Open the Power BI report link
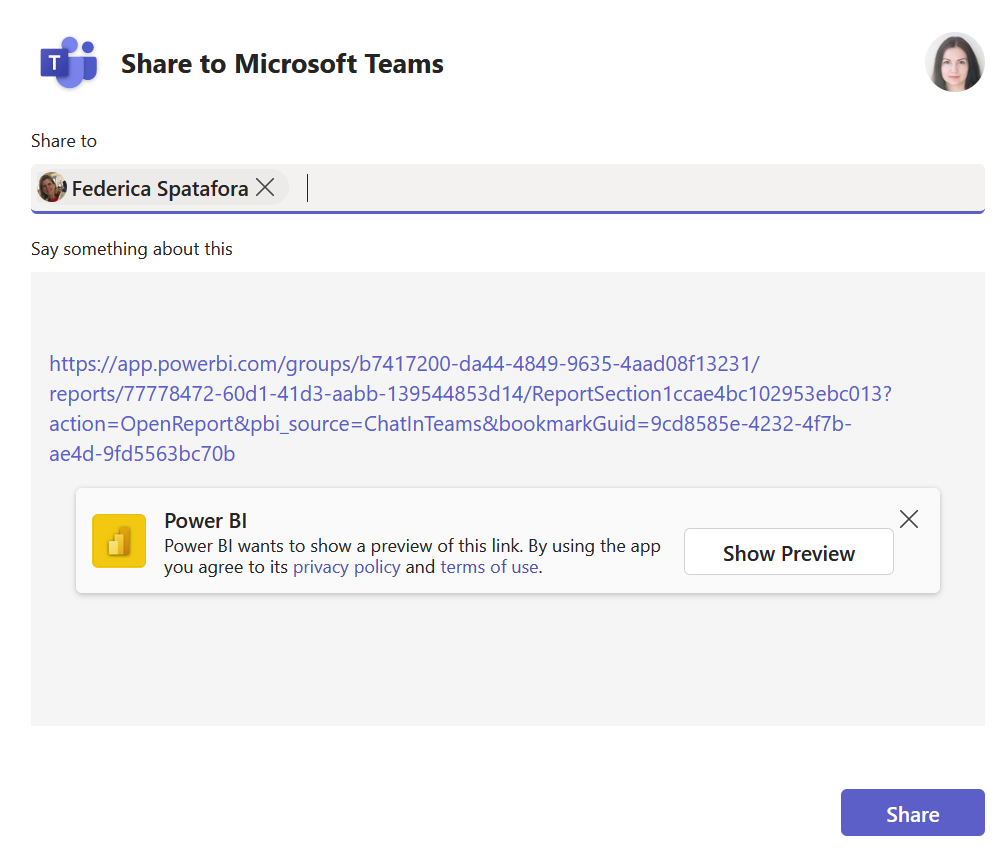Screen dimensions: 1007x859 coord(470,408)
